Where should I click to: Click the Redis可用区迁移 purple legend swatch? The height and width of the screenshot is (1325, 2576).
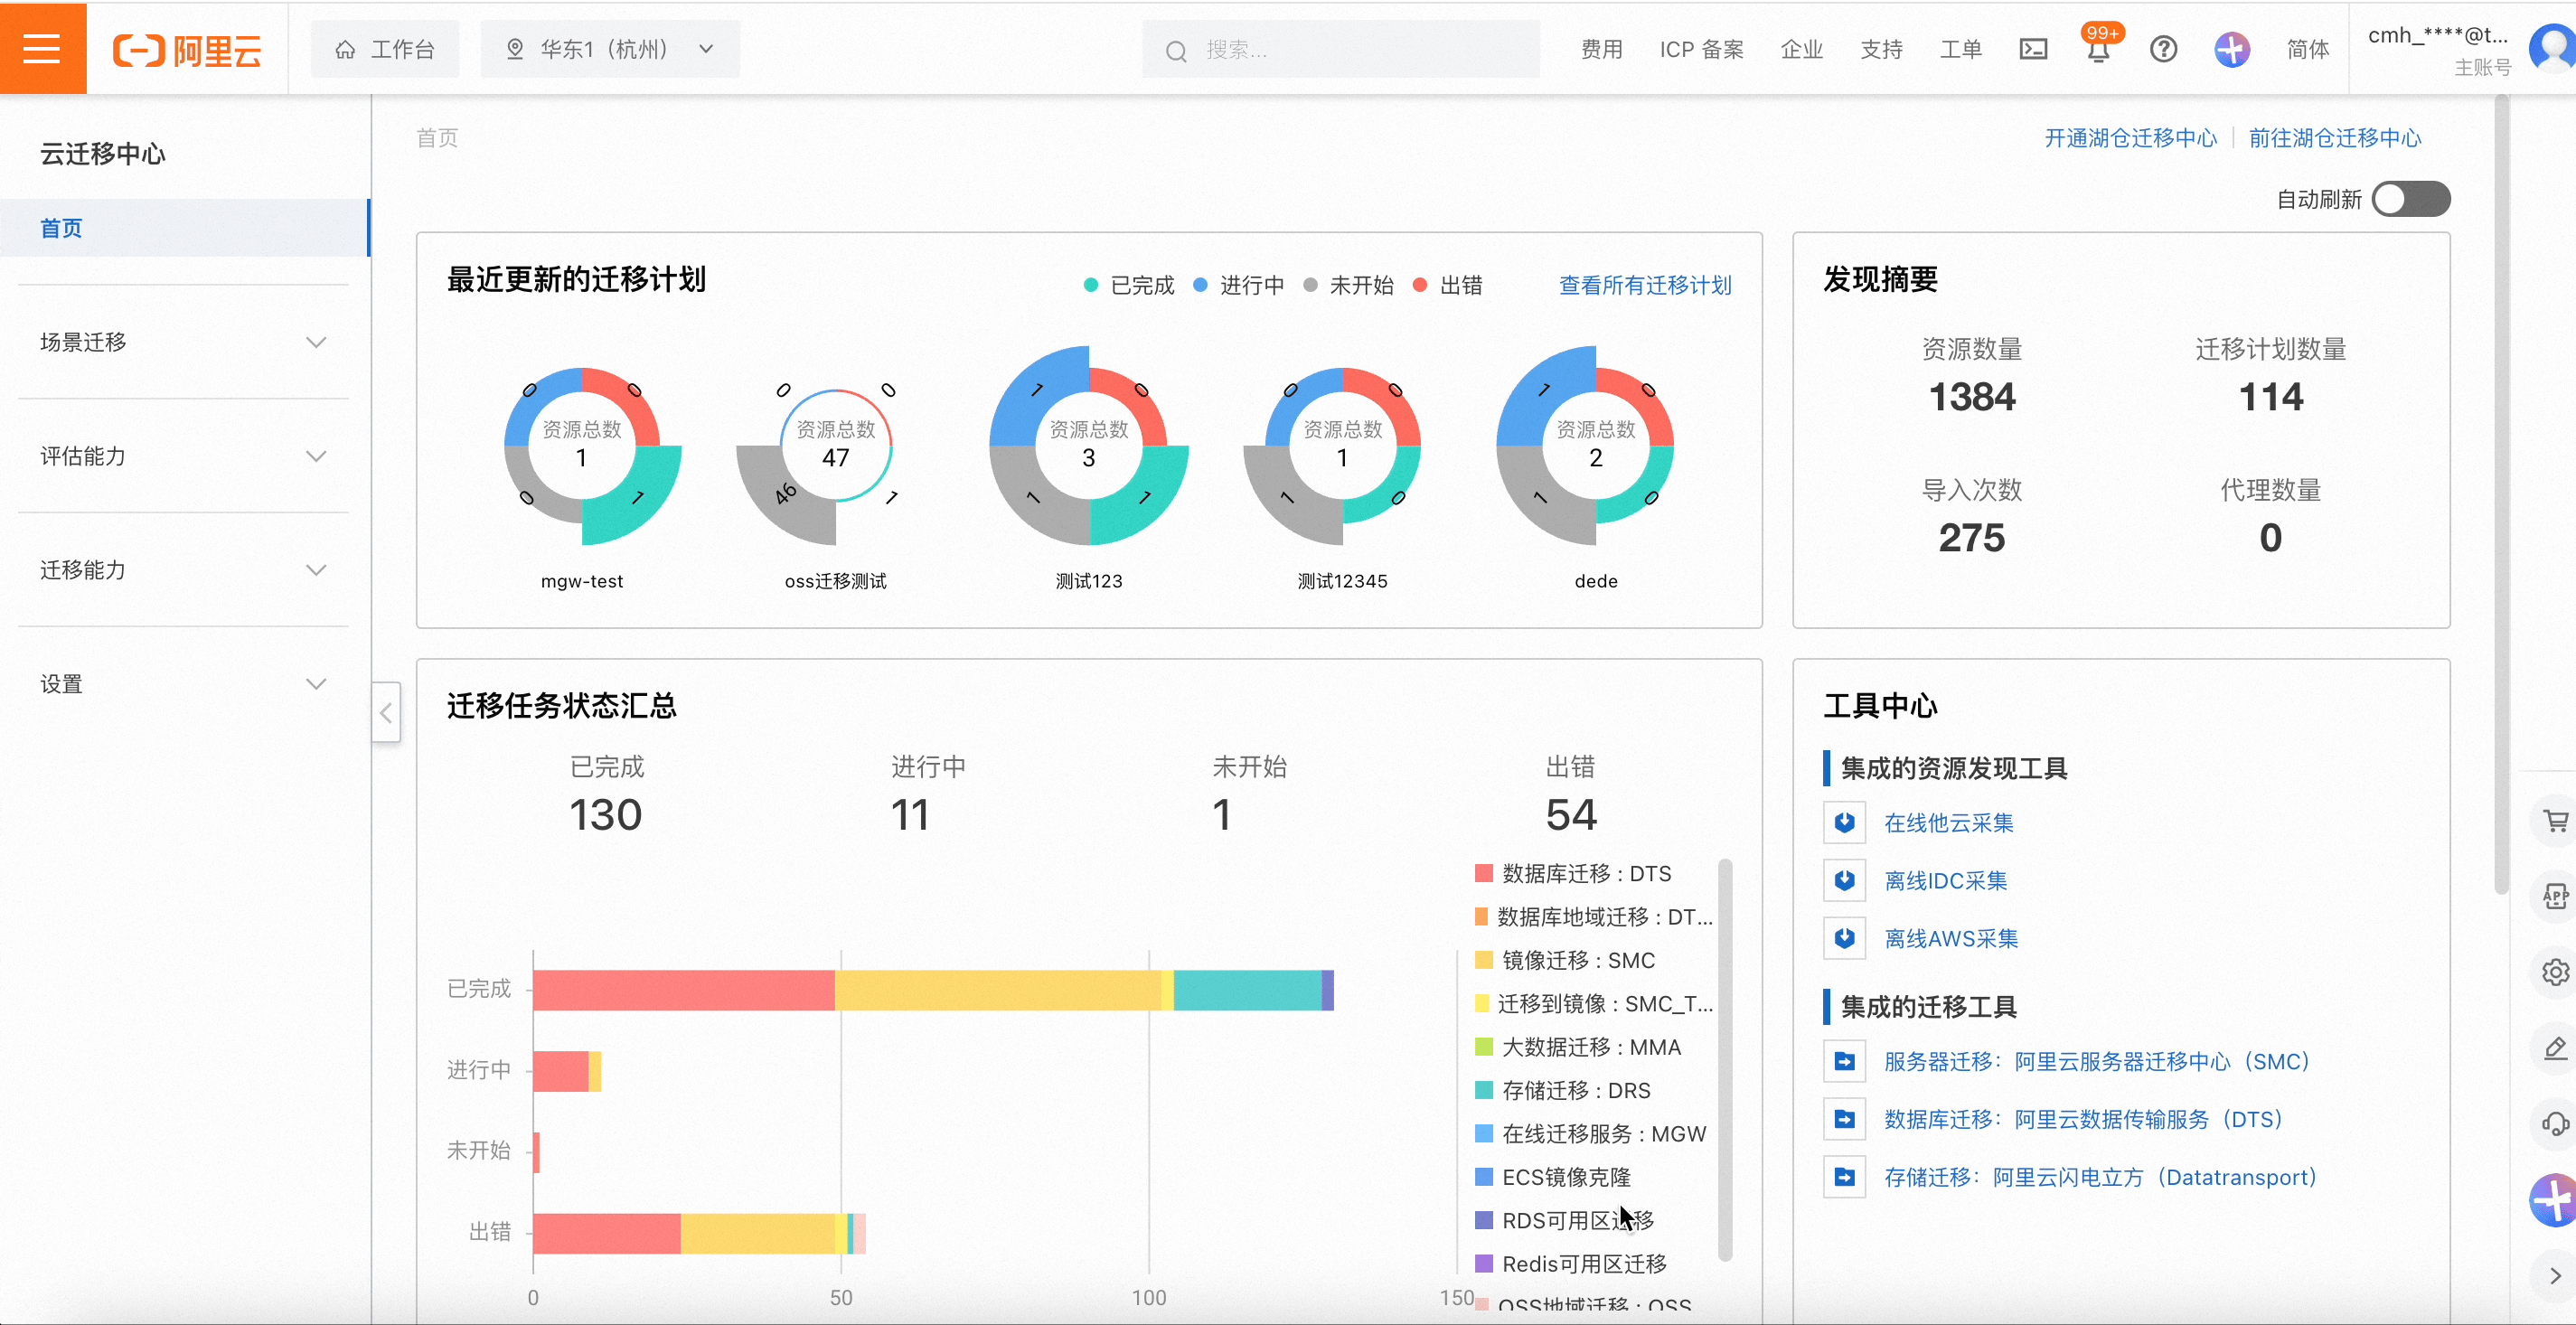pyautogui.click(x=1484, y=1264)
